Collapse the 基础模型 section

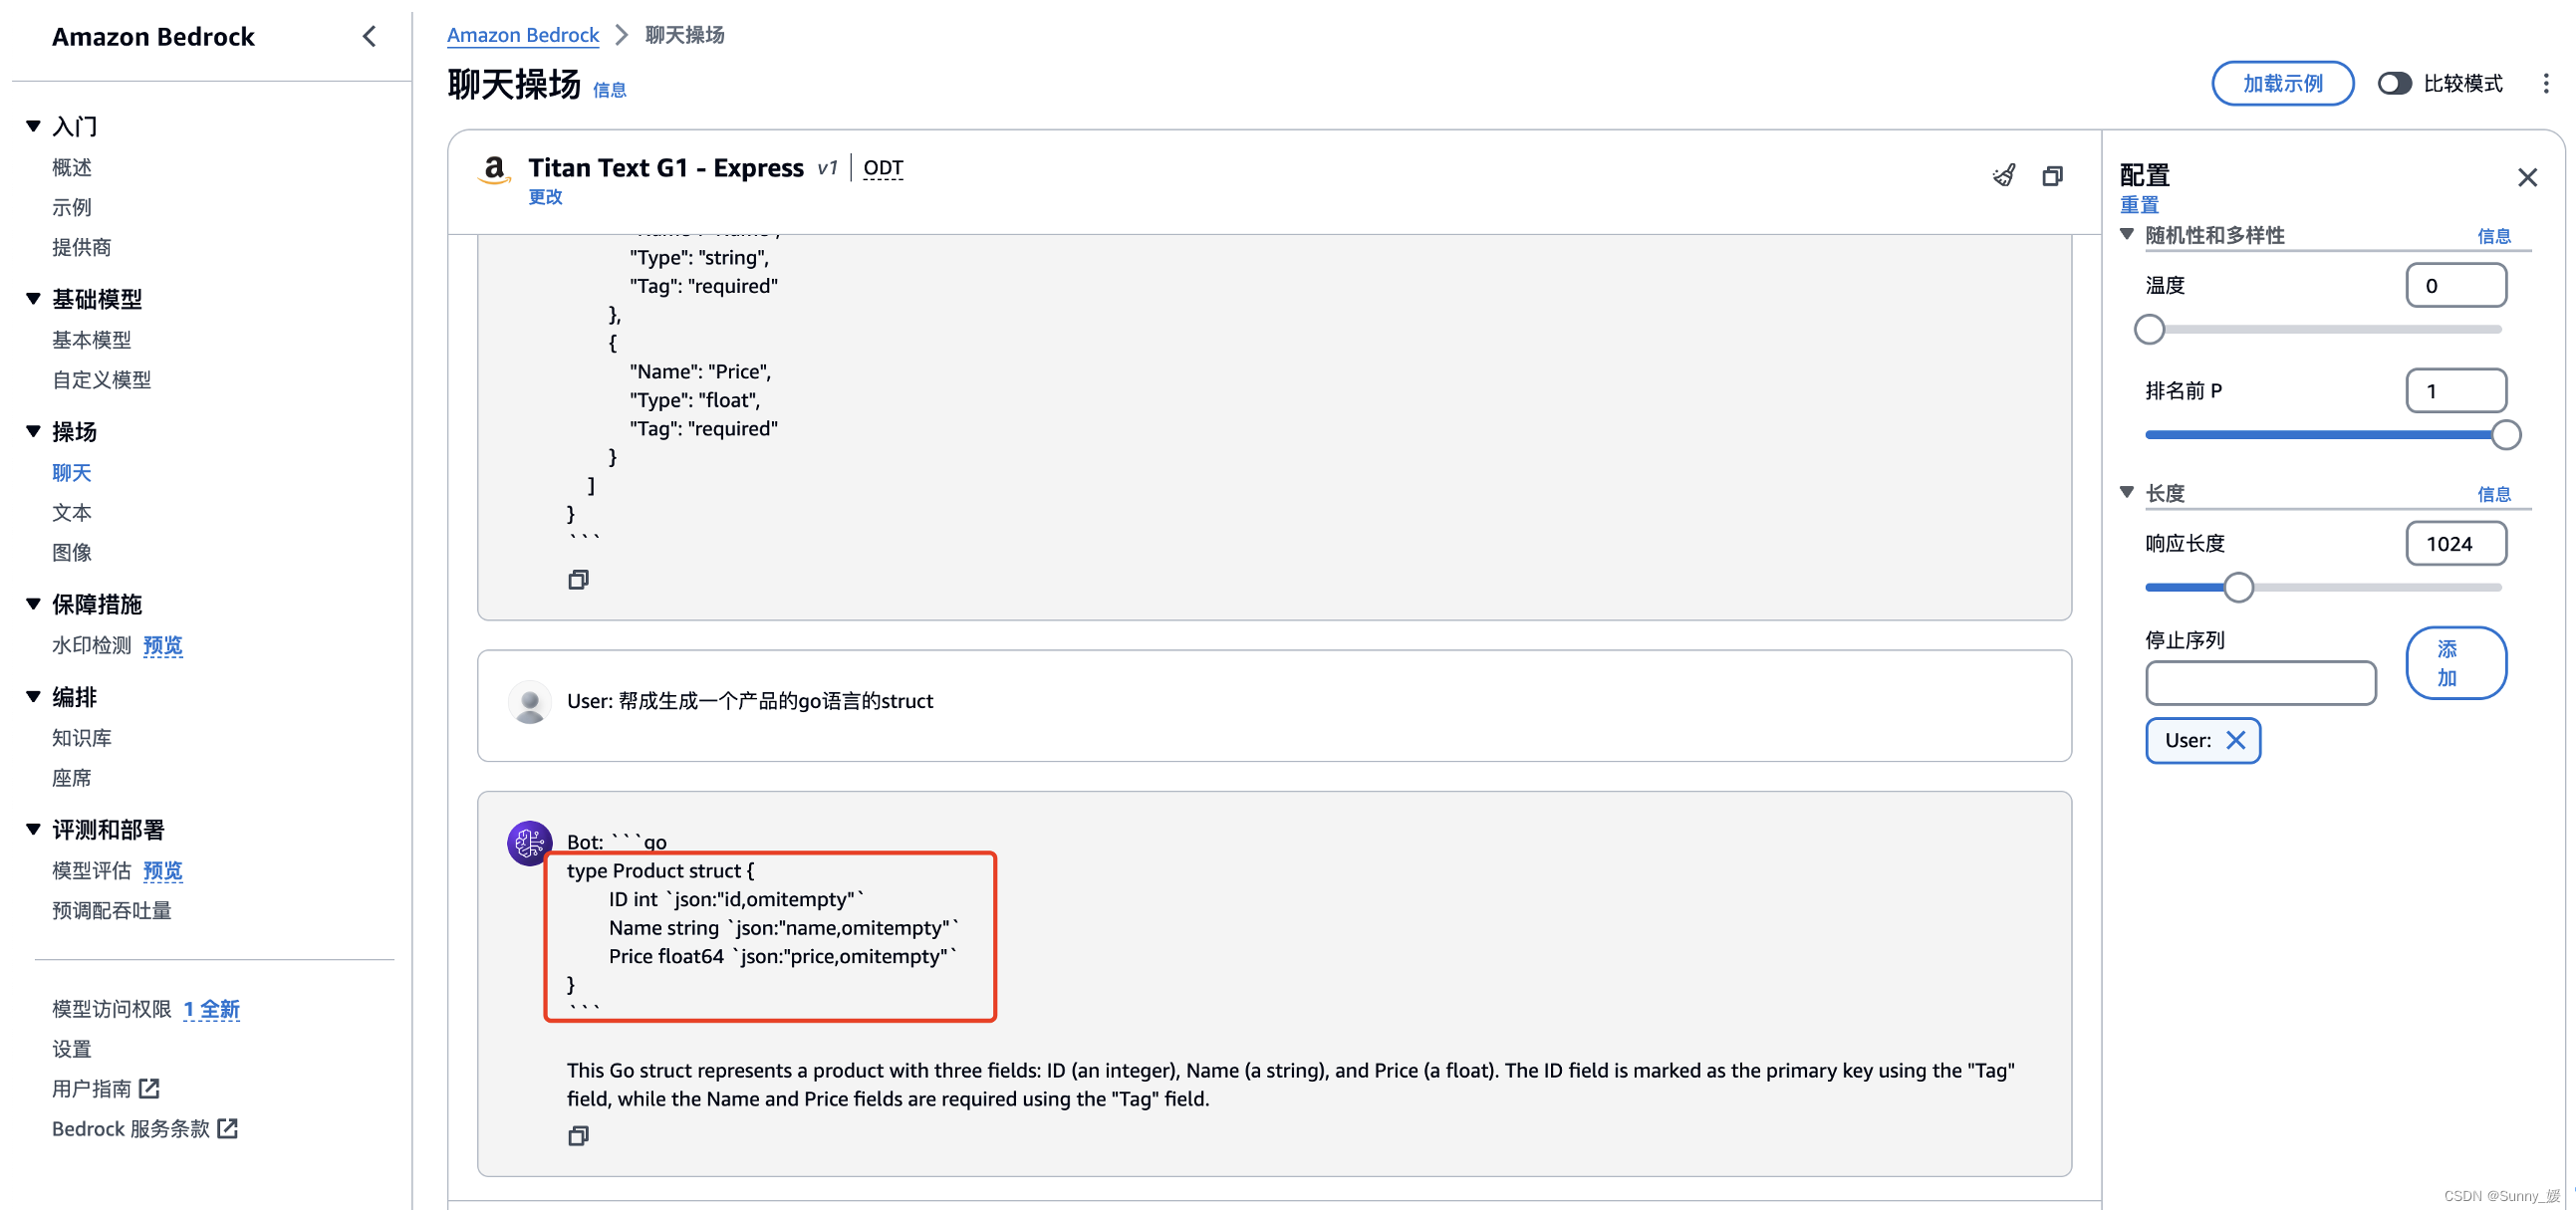(33, 298)
